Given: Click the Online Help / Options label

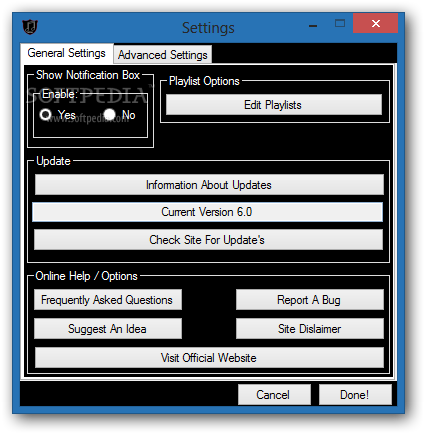Looking at the screenshot, I should point(86,276).
